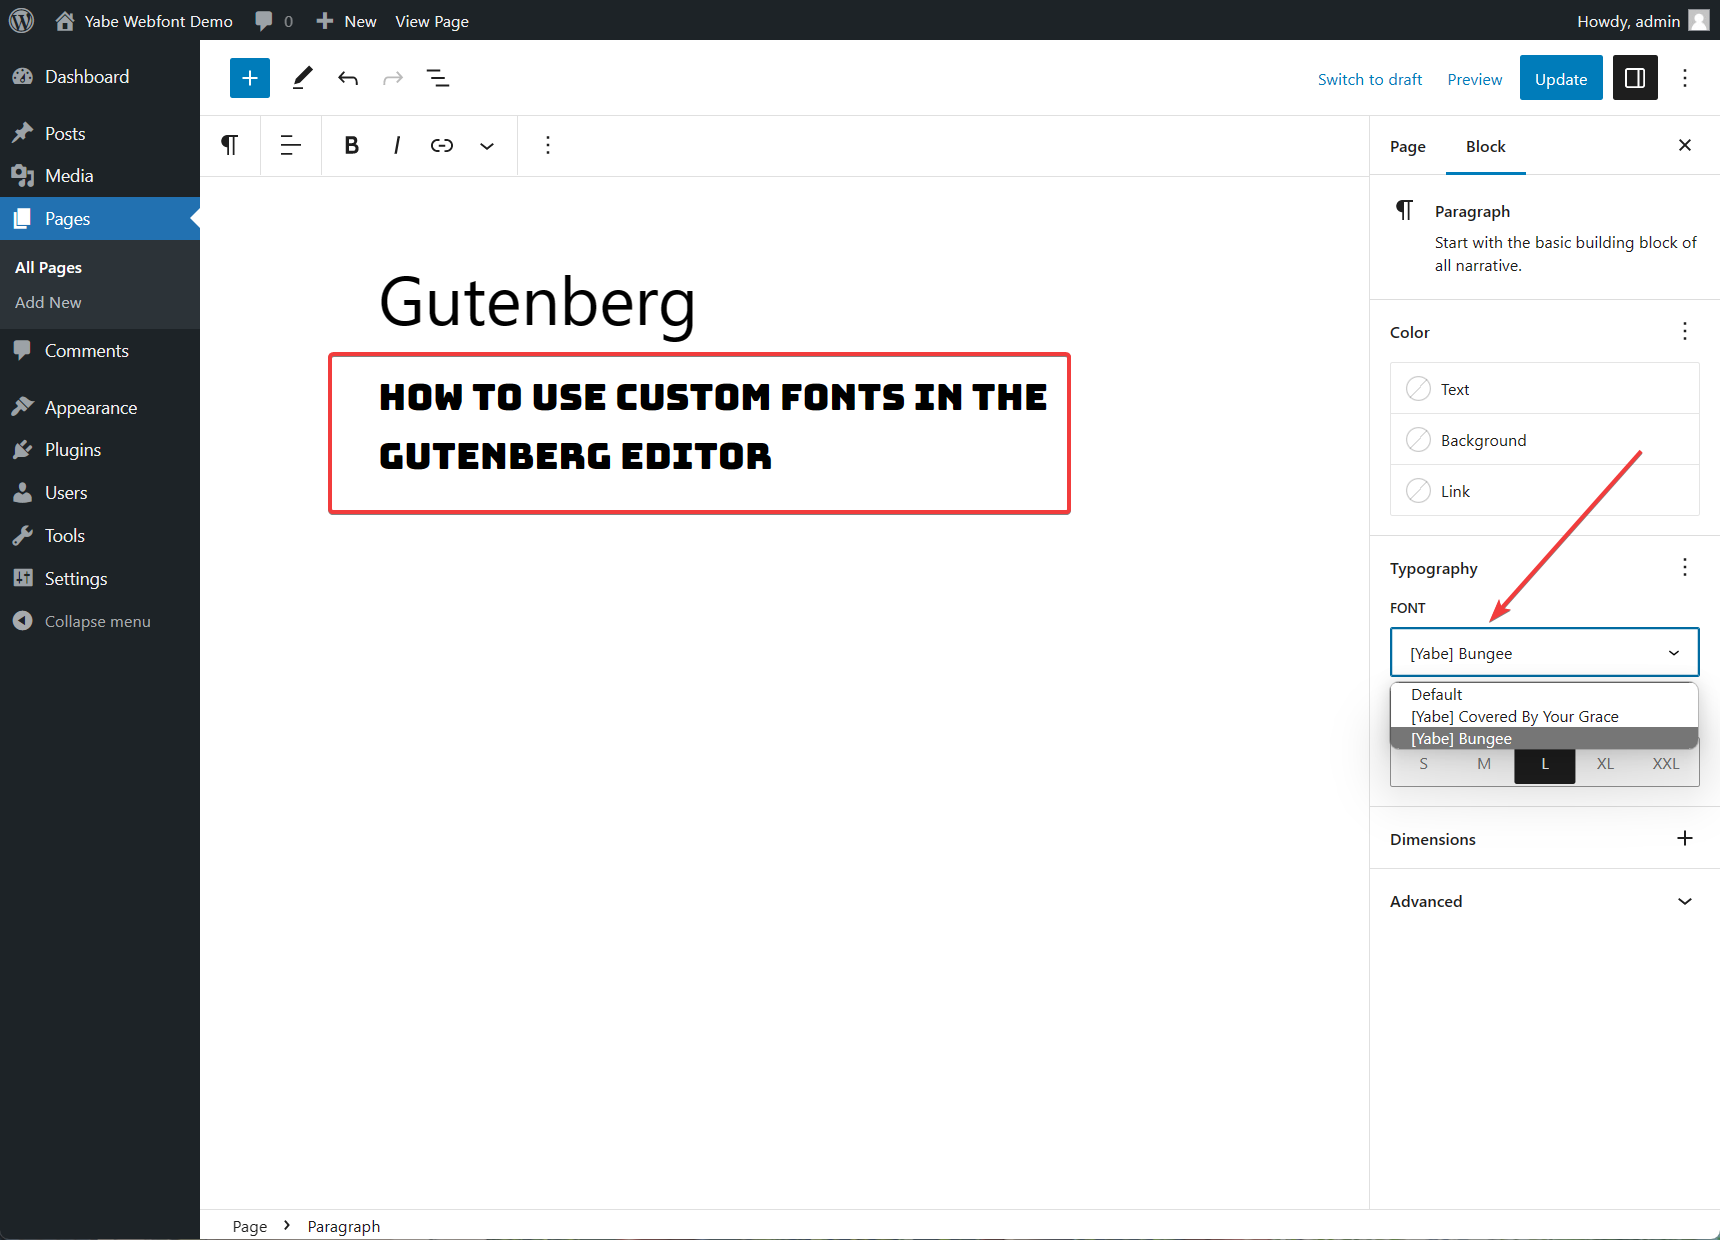
Task: Toggle bold formatting
Action: [x=351, y=146]
